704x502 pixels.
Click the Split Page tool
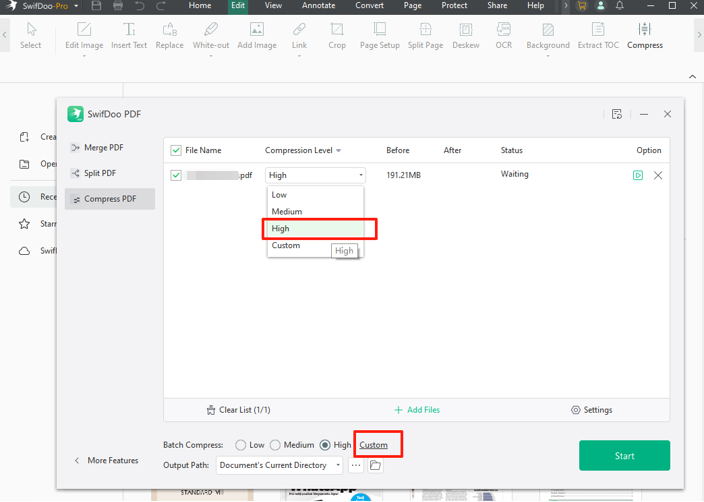pyautogui.click(x=425, y=35)
